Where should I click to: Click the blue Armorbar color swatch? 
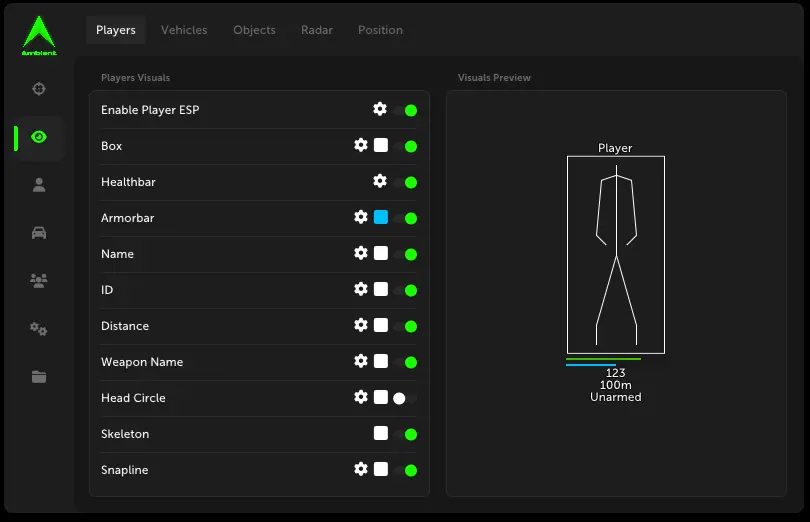tap(381, 217)
